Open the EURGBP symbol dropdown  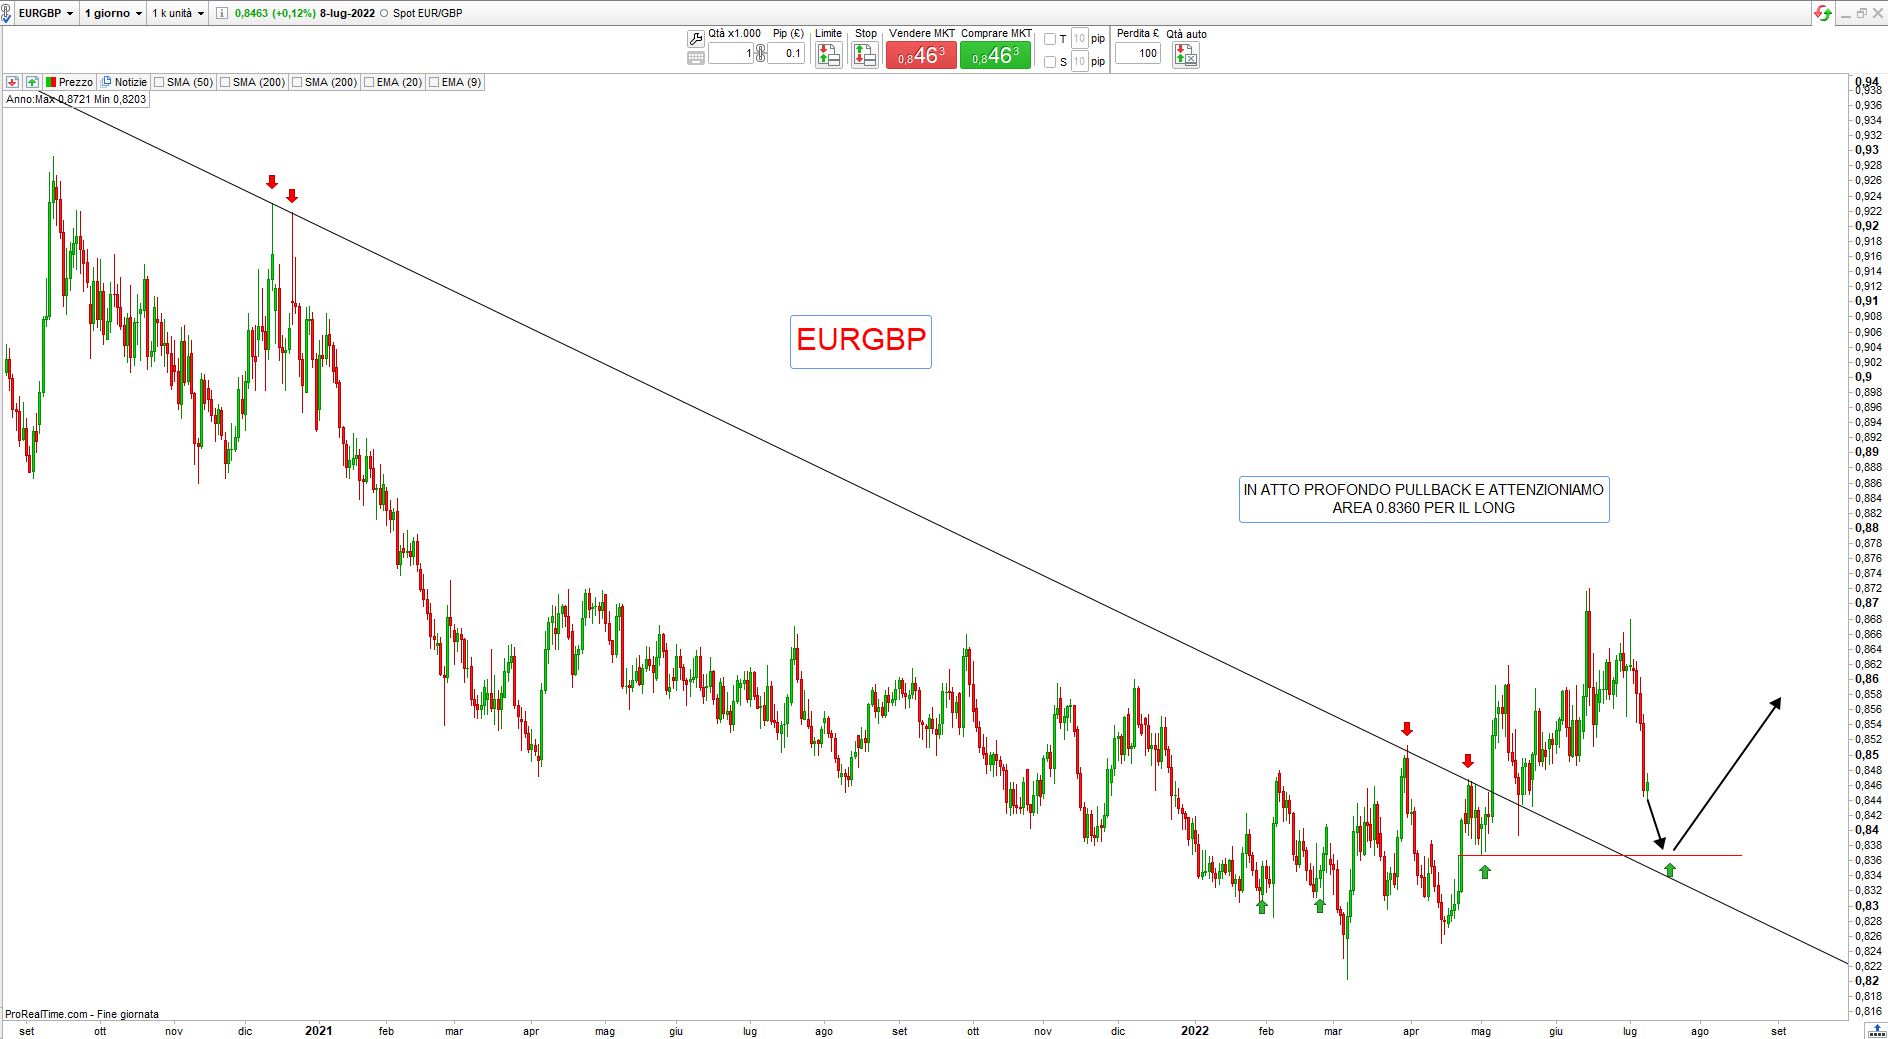46,14
